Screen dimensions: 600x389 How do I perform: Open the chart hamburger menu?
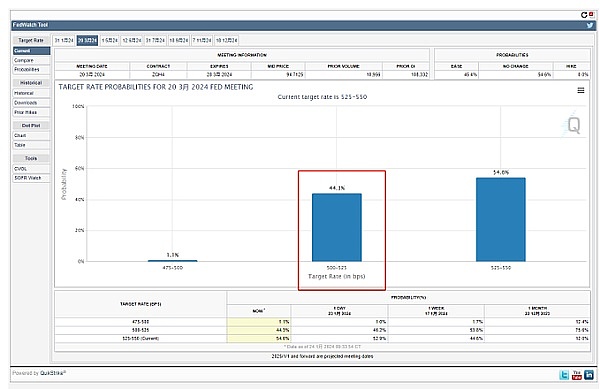coord(580,90)
